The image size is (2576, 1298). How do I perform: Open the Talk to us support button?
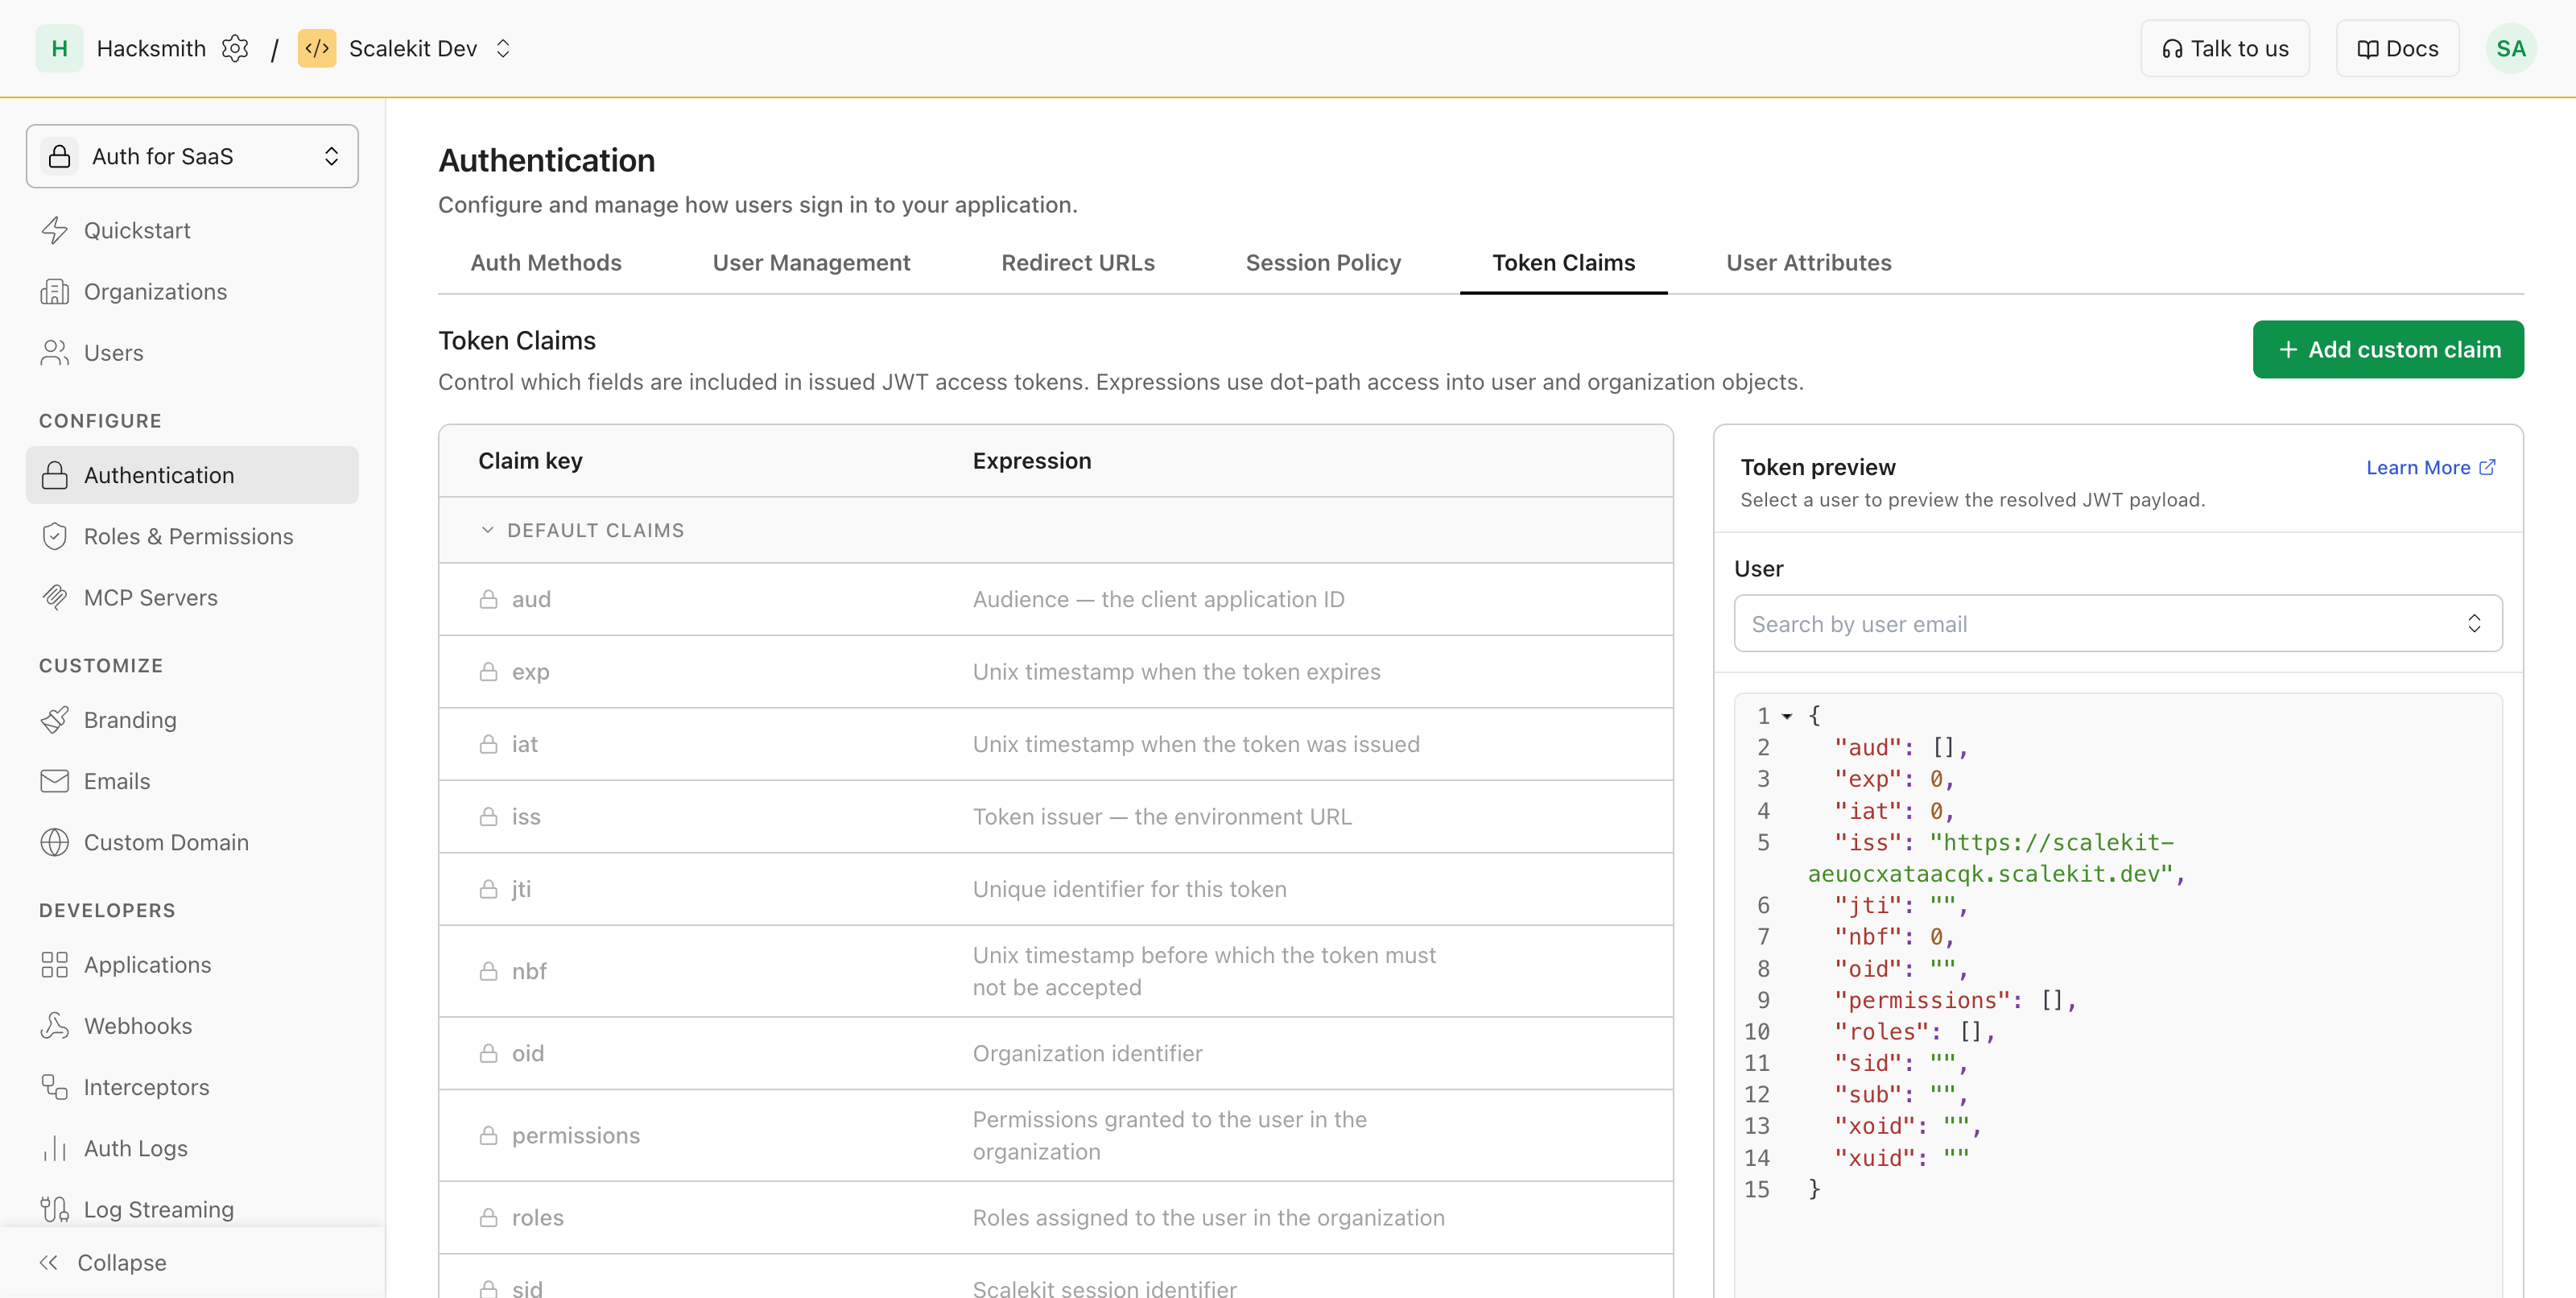tap(2224, 48)
